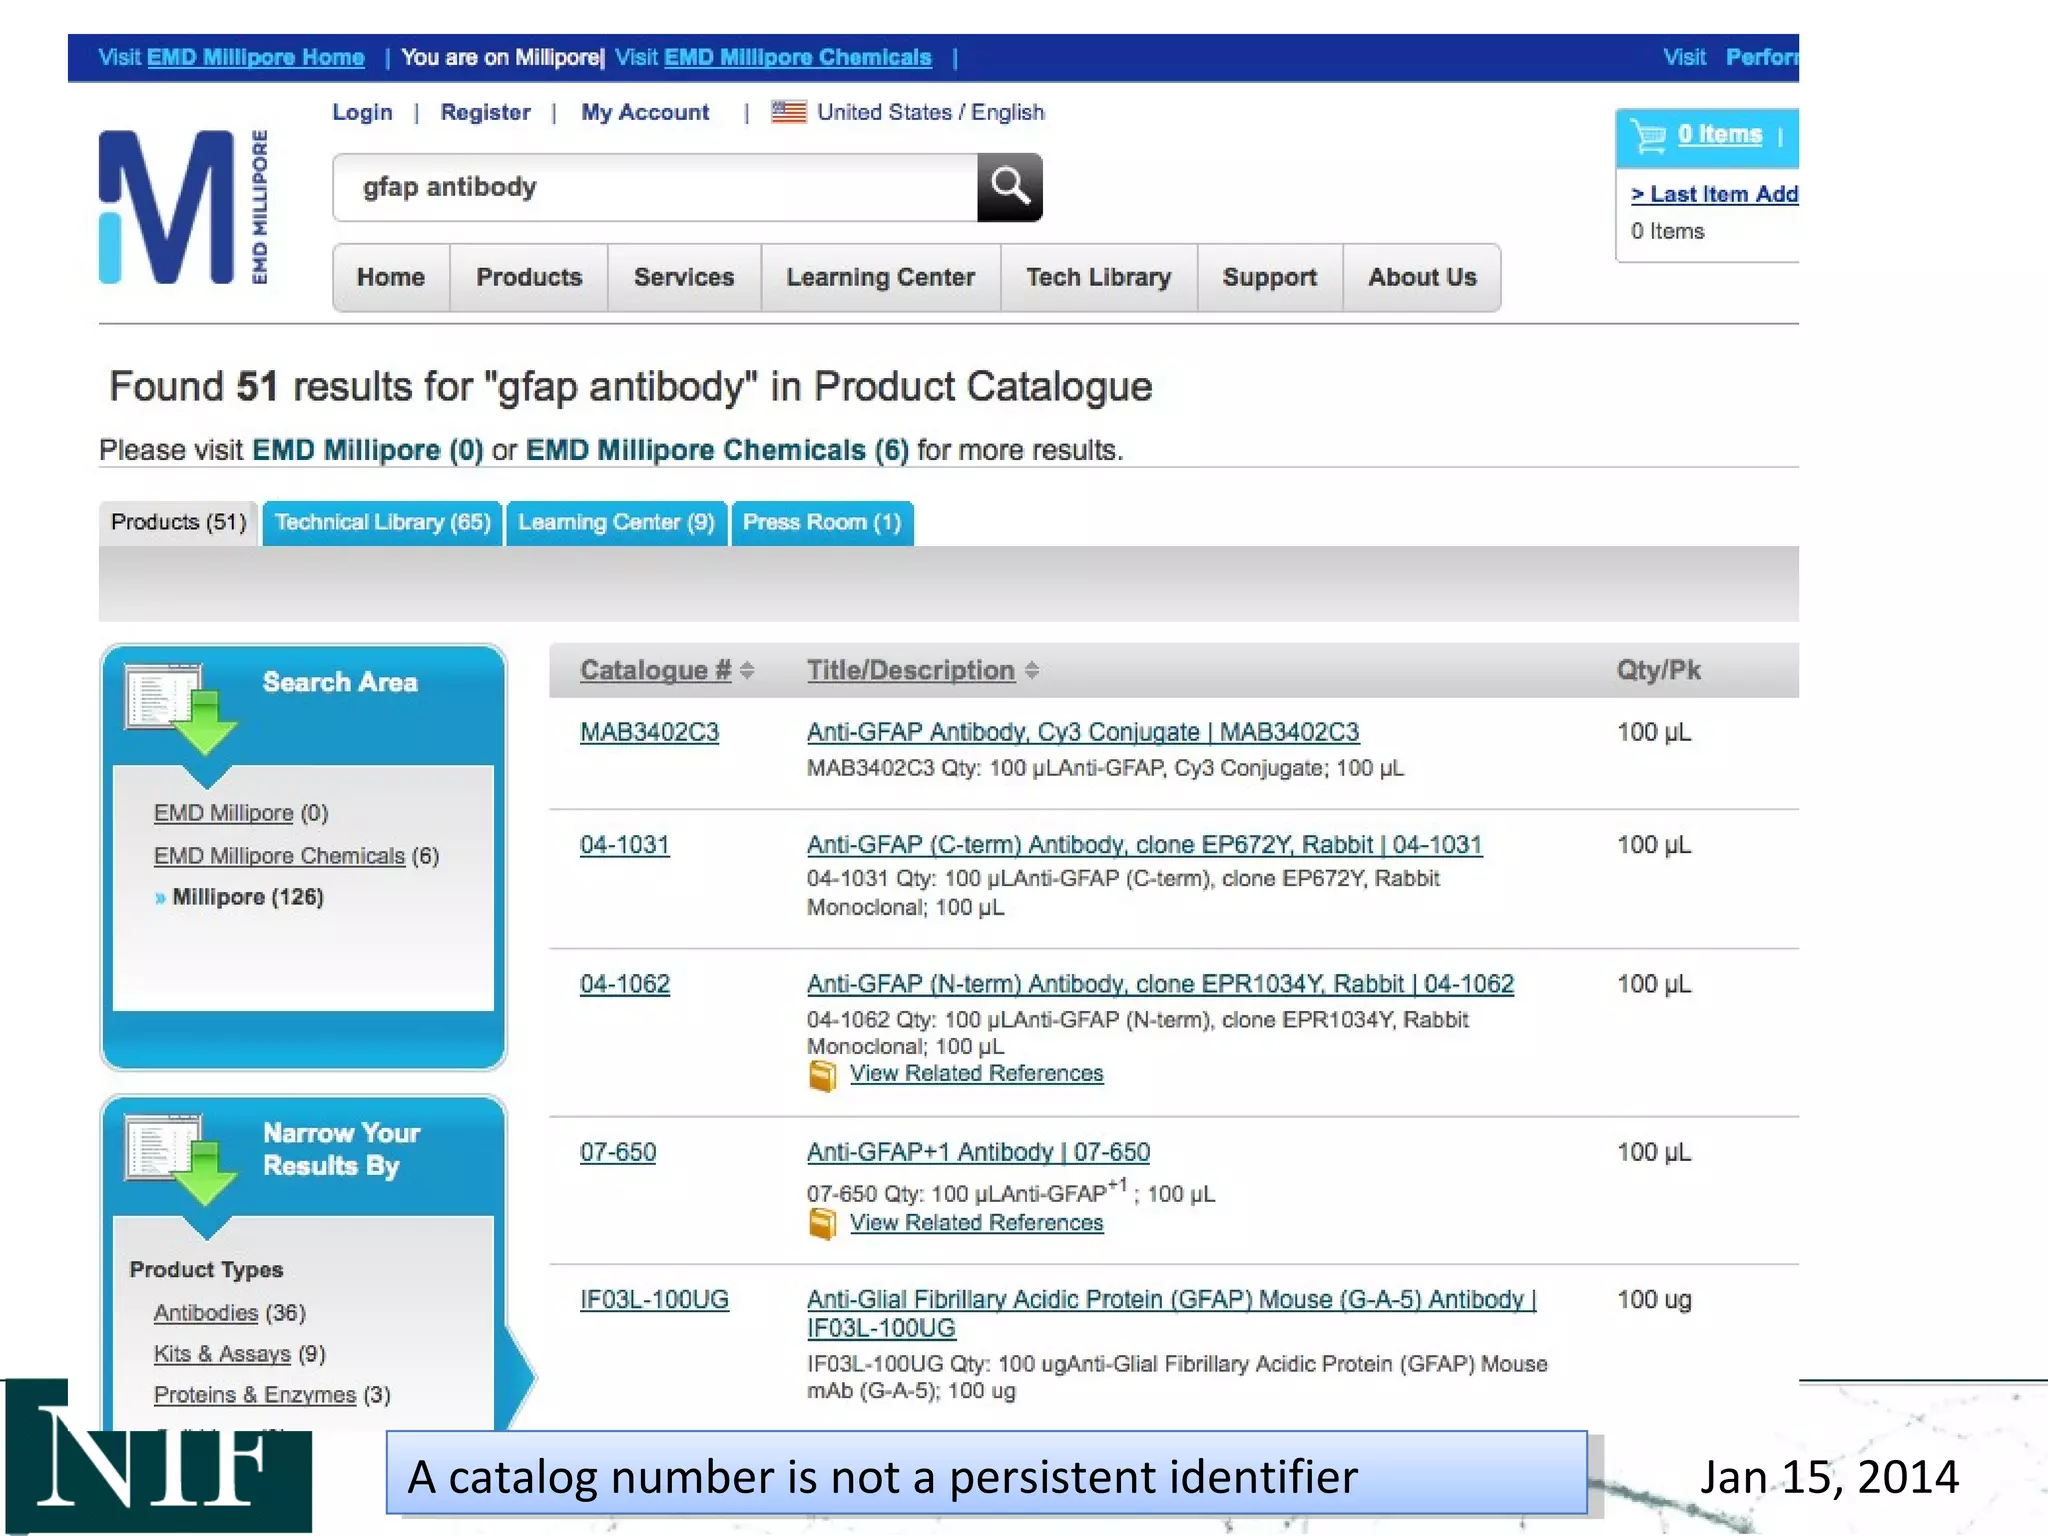Select EMD Millipore Chemicals in Search Area
The image size is (2048, 1536).
coord(279,856)
